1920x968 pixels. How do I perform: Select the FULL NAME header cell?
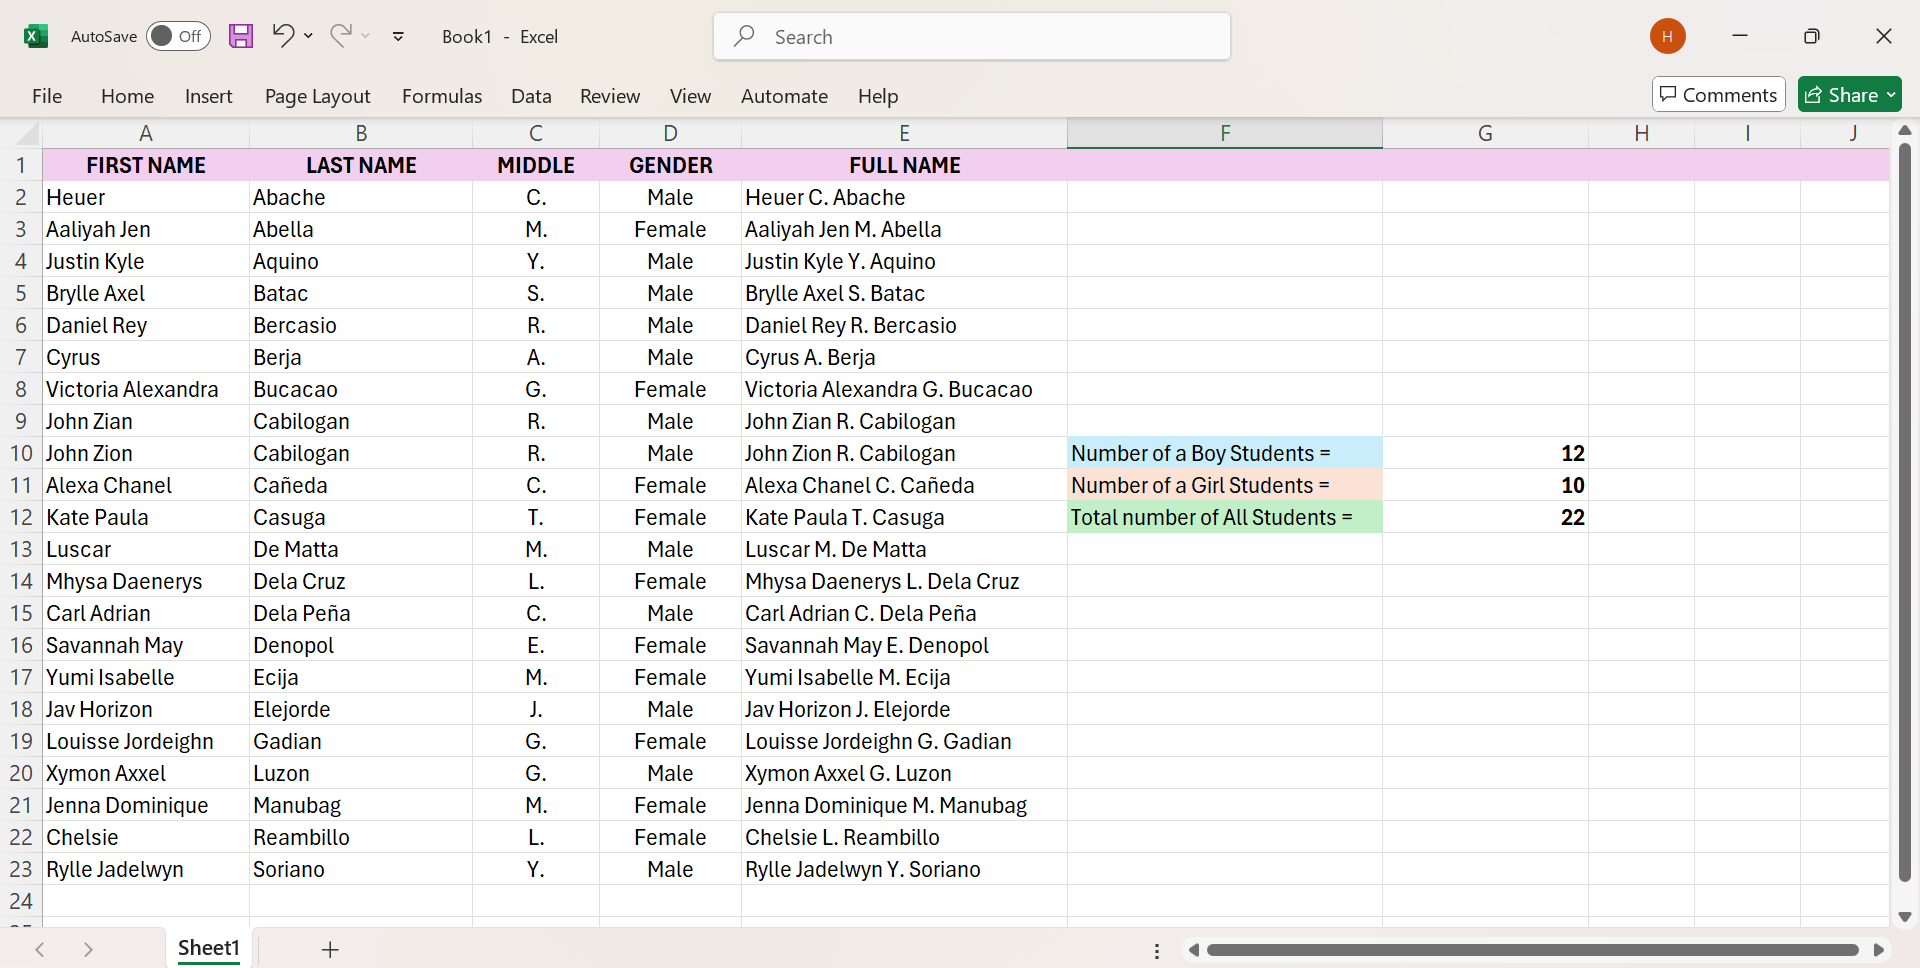click(x=904, y=165)
